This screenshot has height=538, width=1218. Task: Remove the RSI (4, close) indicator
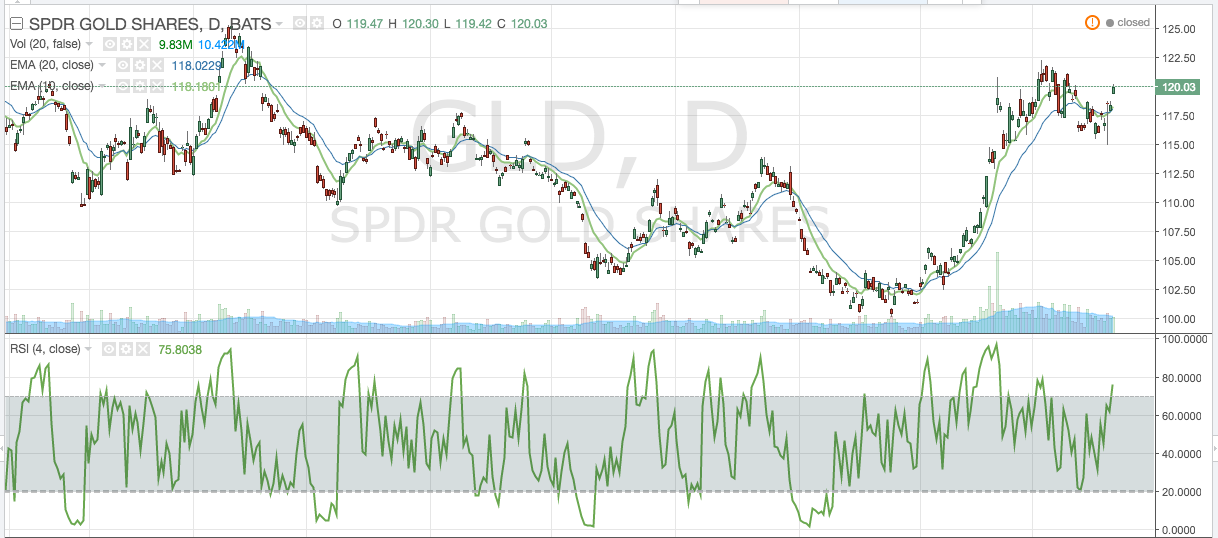coord(143,349)
